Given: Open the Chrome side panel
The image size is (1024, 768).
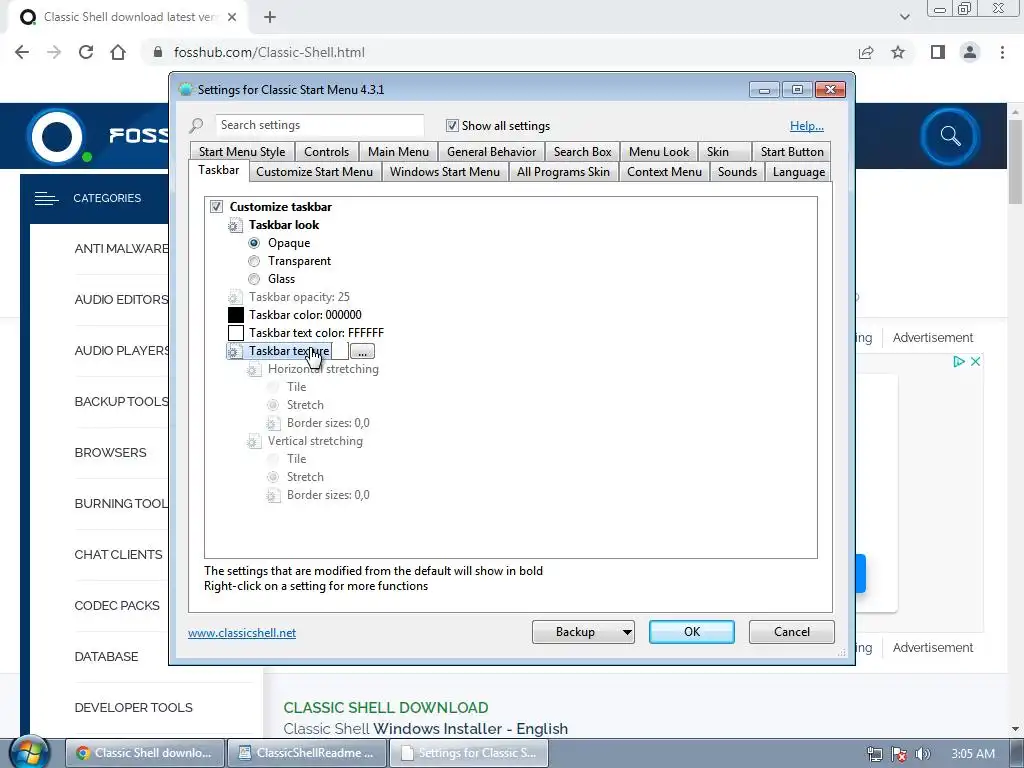Looking at the screenshot, I should click(938, 52).
